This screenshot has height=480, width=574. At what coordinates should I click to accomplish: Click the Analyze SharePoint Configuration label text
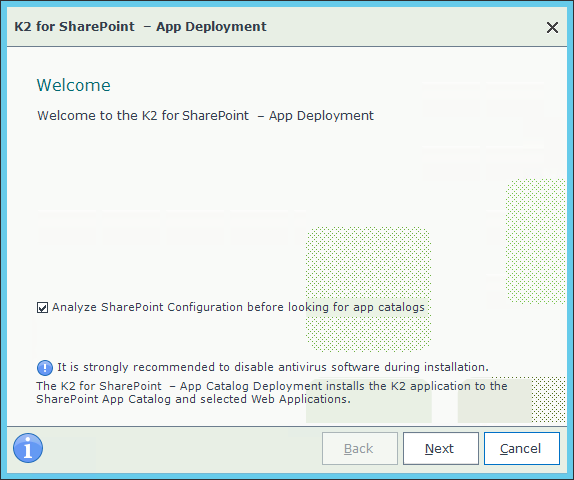pyautogui.click(x=238, y=307)
